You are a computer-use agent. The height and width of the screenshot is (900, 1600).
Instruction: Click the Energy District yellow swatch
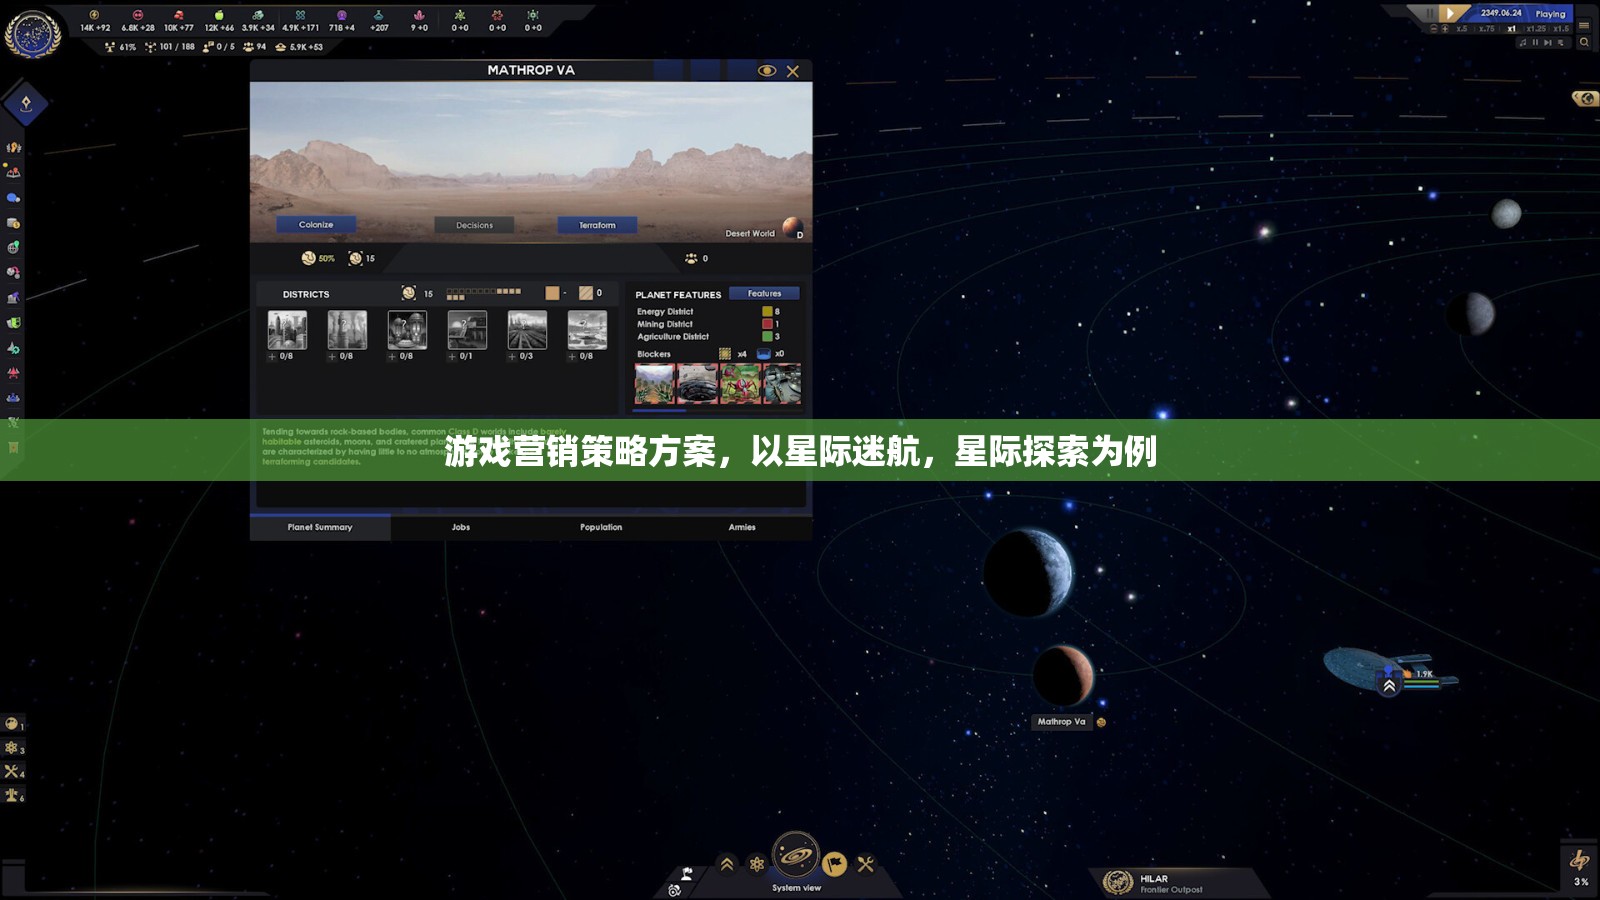click(x=767, y=312)
